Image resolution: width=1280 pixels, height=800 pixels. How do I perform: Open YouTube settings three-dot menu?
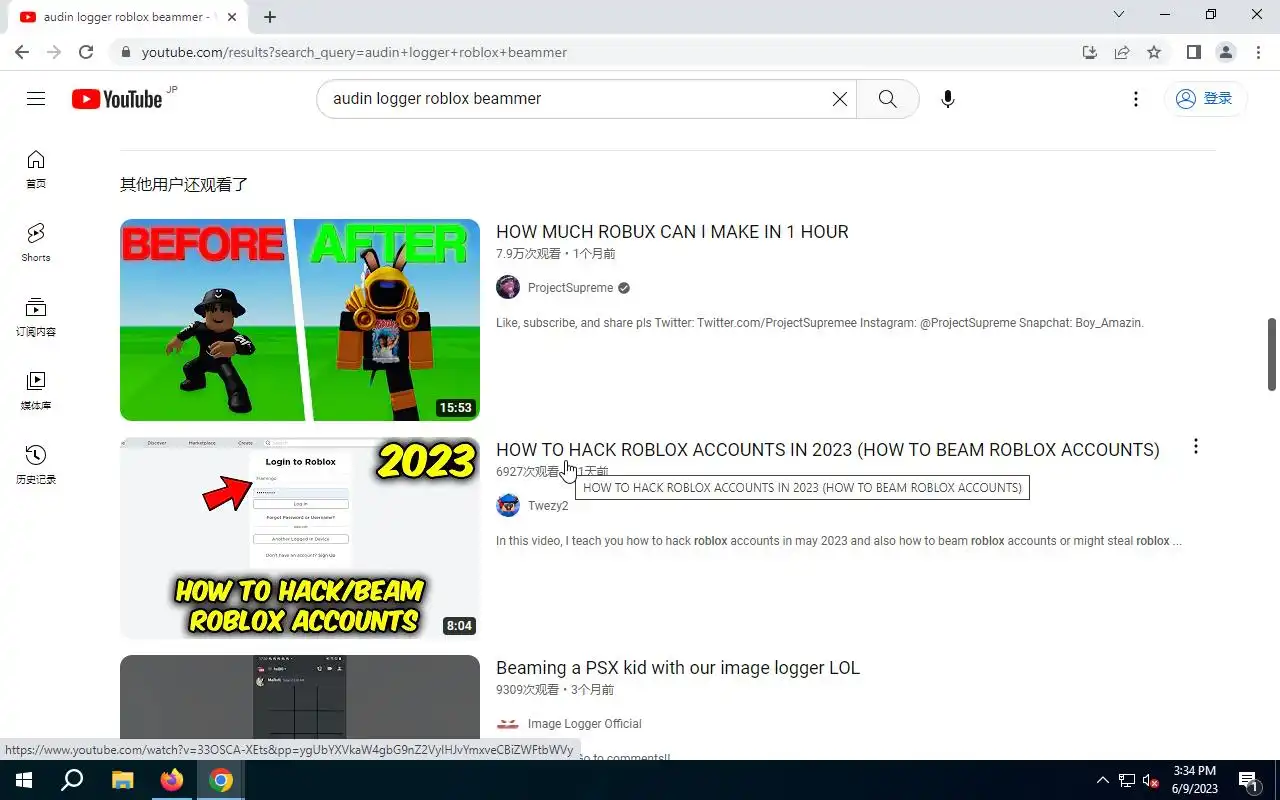[x=1135, y=99]
